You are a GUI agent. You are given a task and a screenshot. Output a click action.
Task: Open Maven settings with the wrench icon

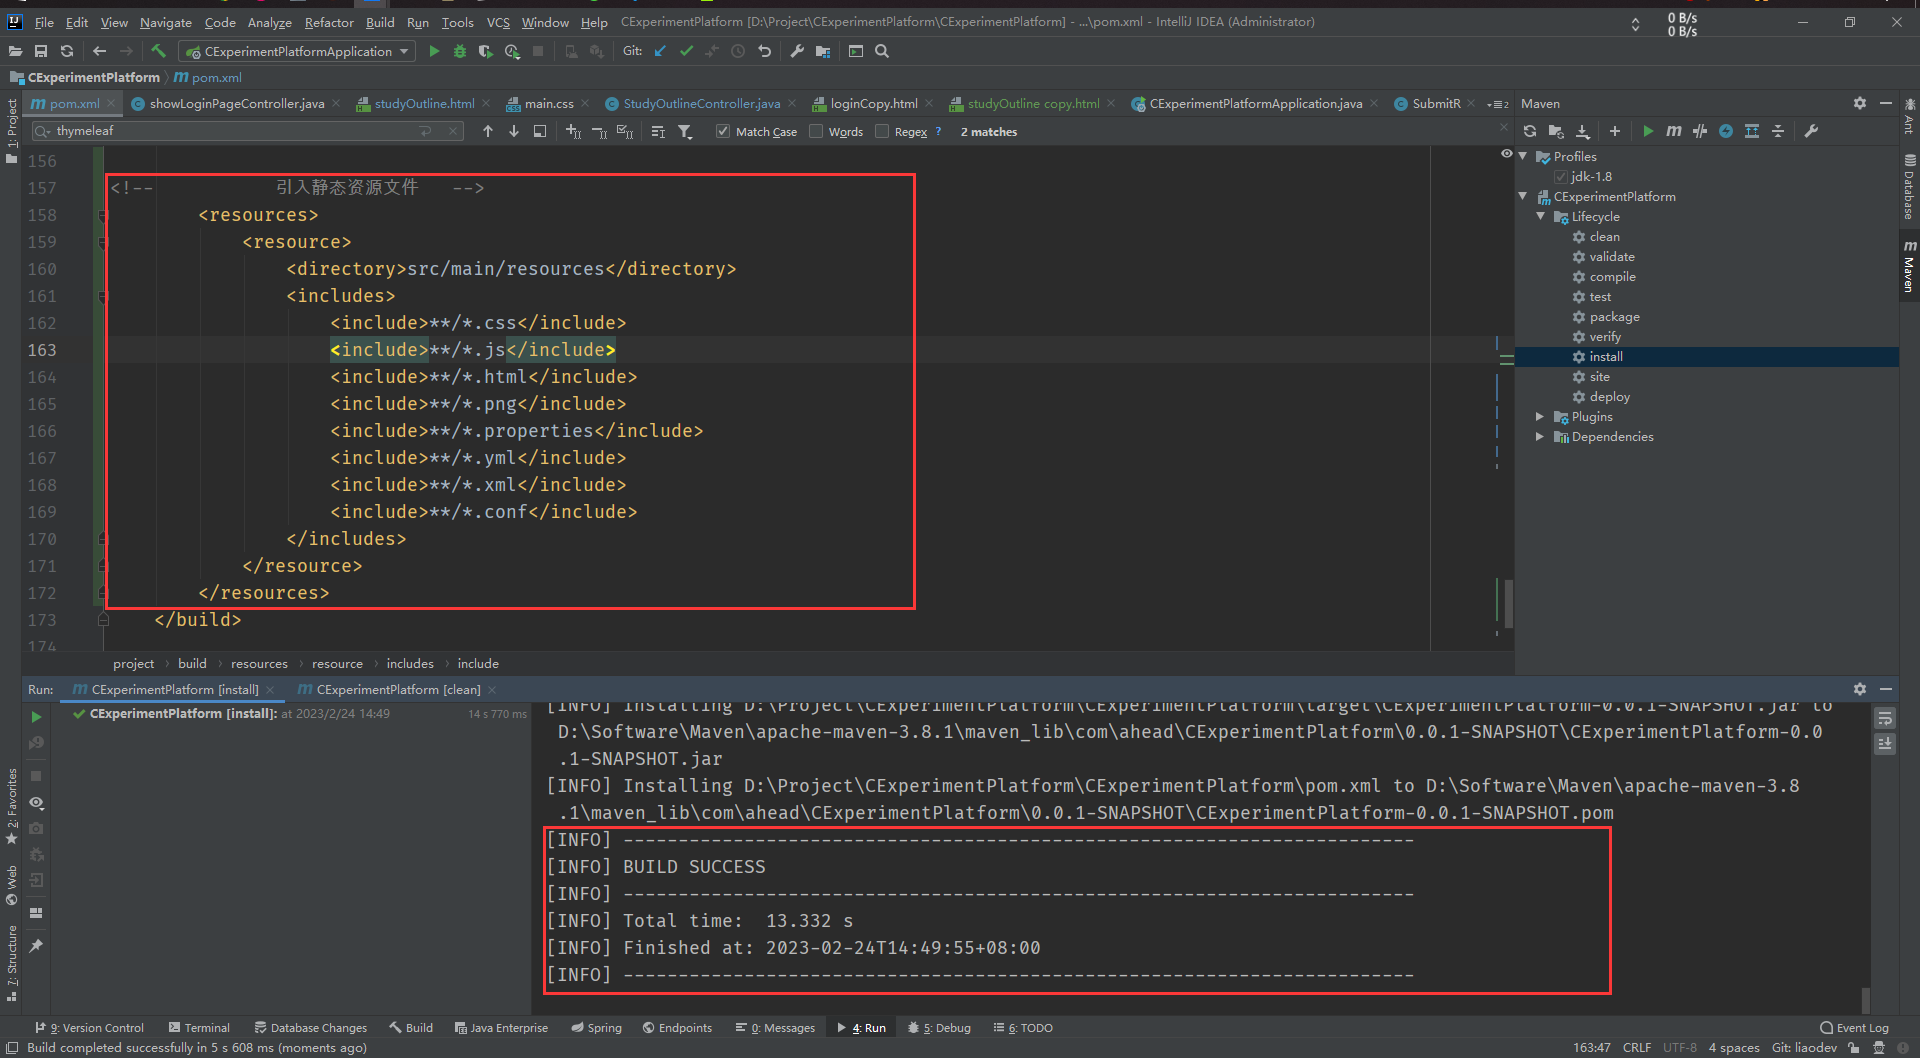coord(1811,131)
